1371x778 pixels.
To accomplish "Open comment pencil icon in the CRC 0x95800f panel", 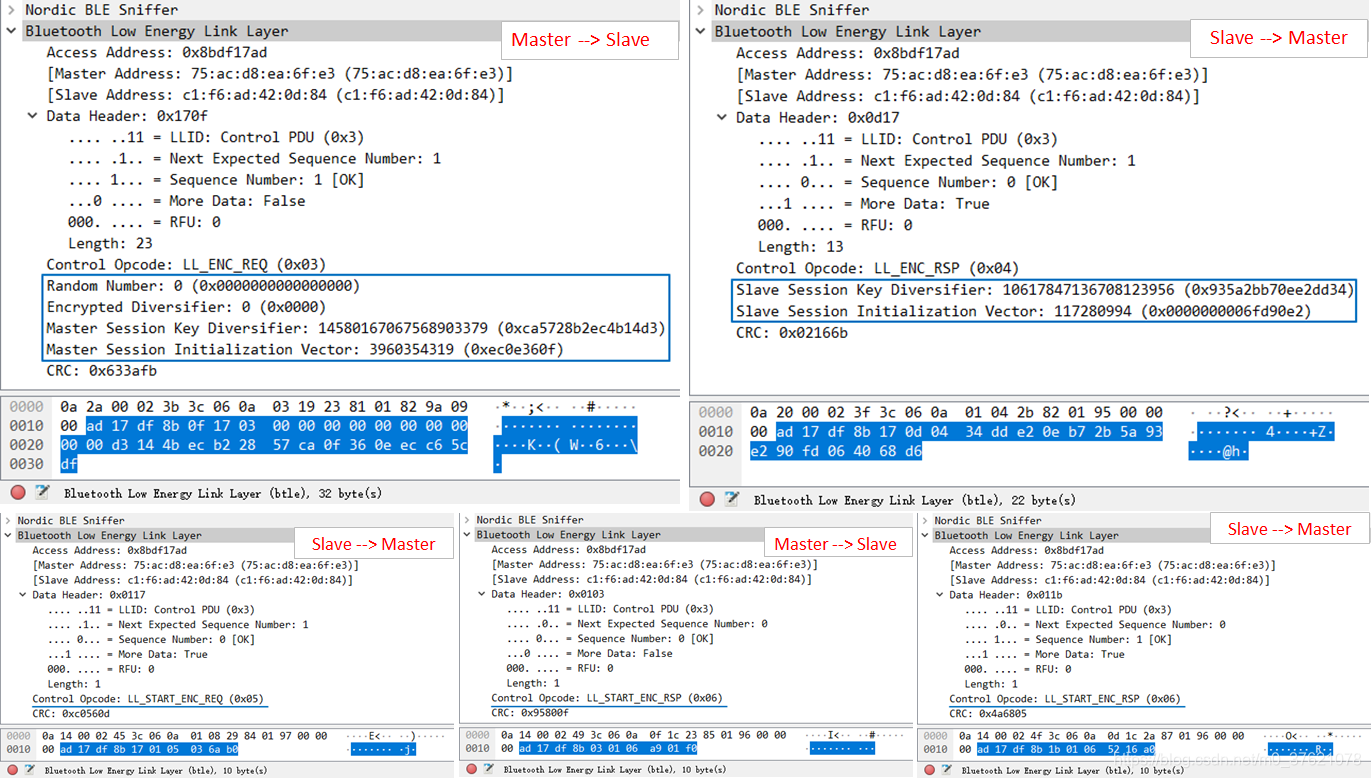I will pos(487,769).
